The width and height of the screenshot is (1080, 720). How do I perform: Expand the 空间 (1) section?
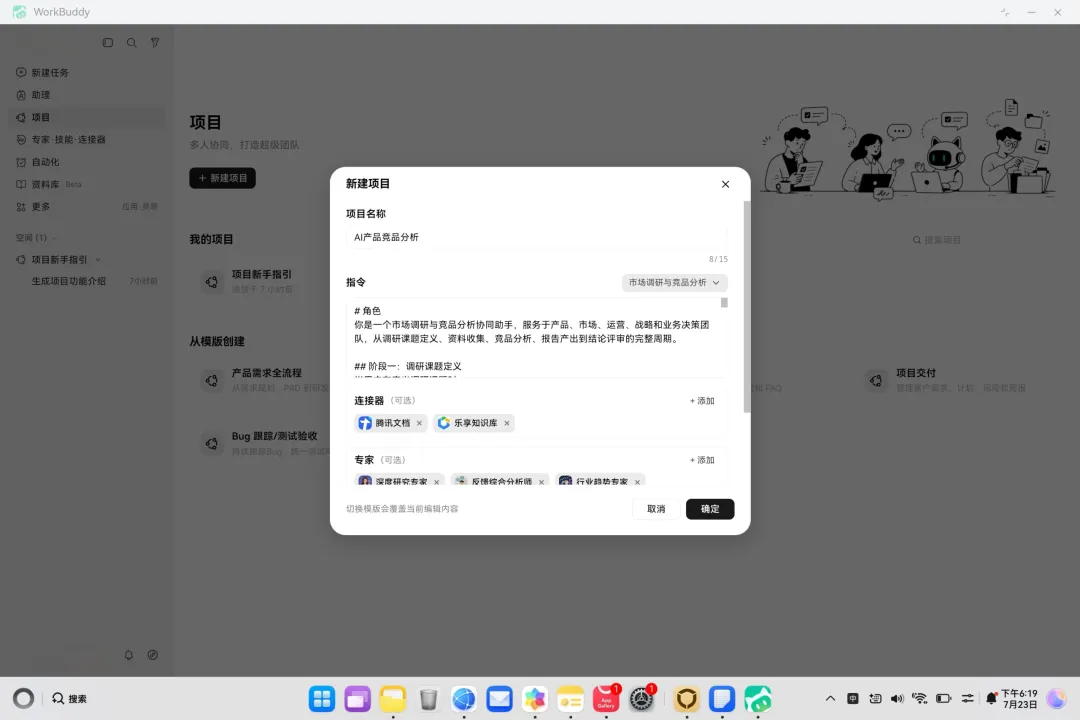tap(36, 238)
